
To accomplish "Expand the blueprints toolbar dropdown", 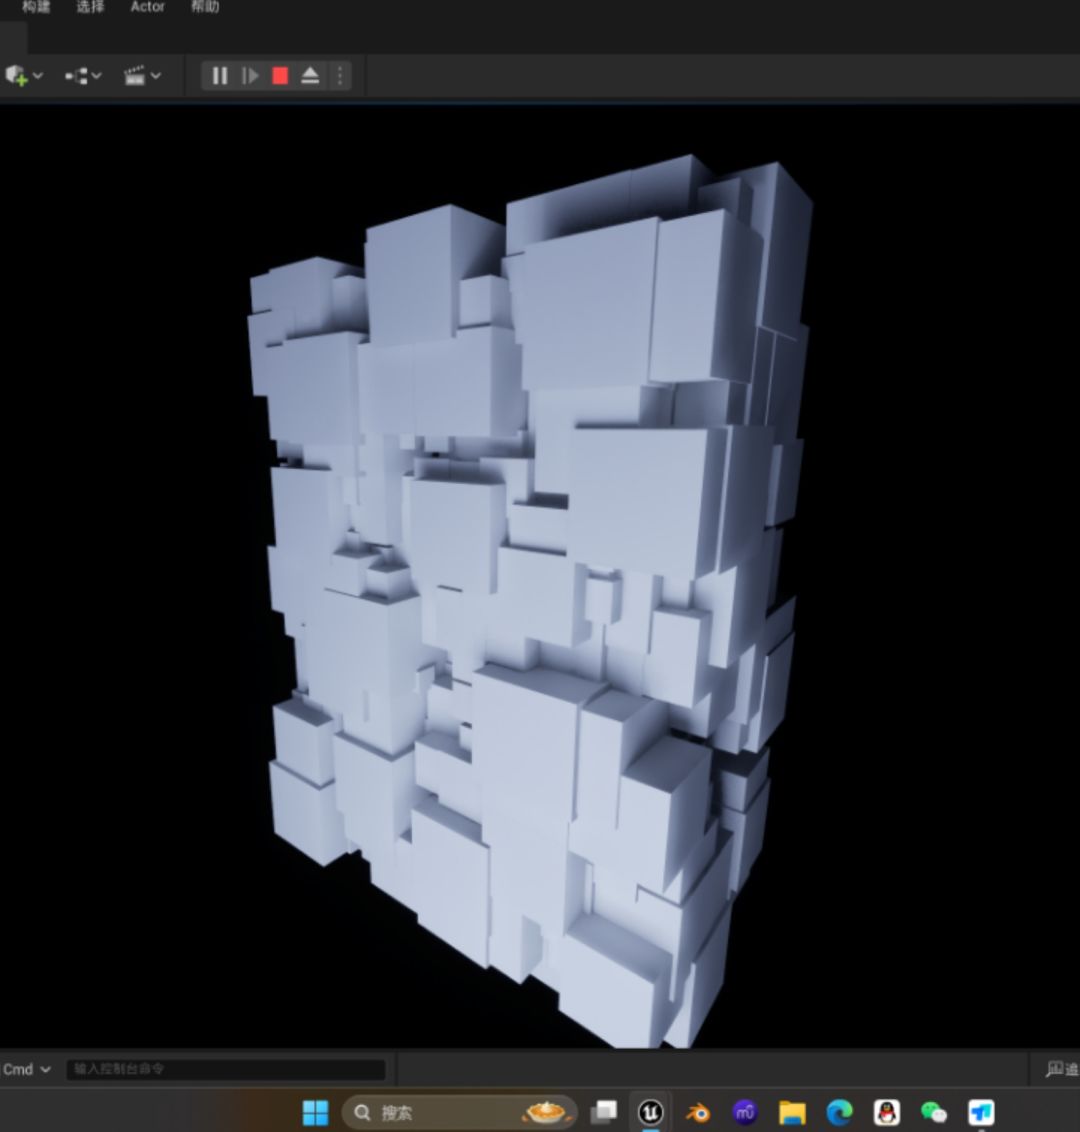I will point(83,76).
